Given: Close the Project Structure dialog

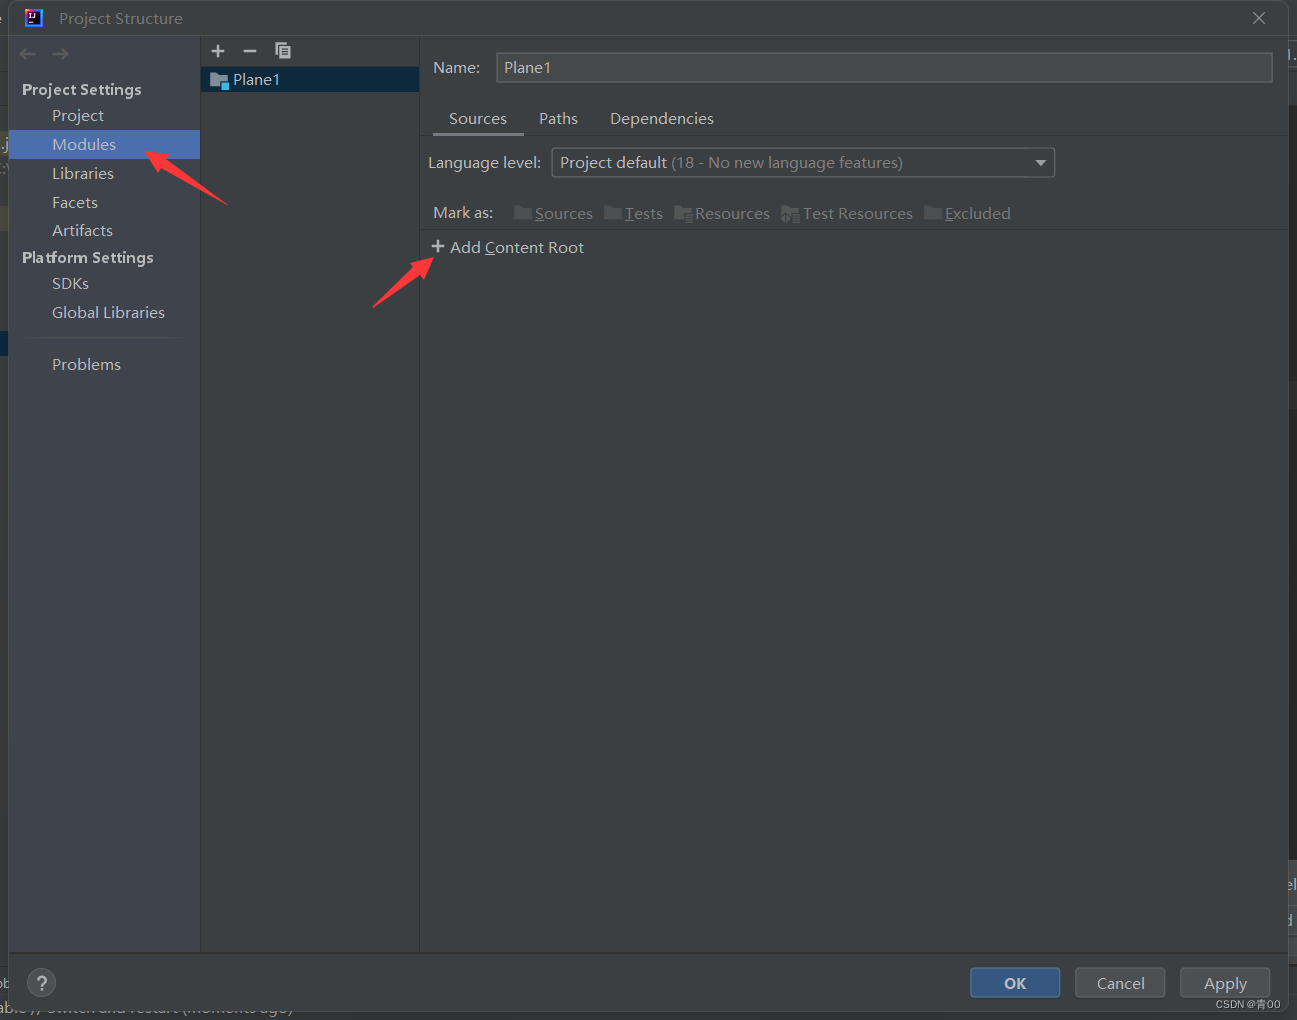Looking at the screenshot, I should click(1259, 18).
